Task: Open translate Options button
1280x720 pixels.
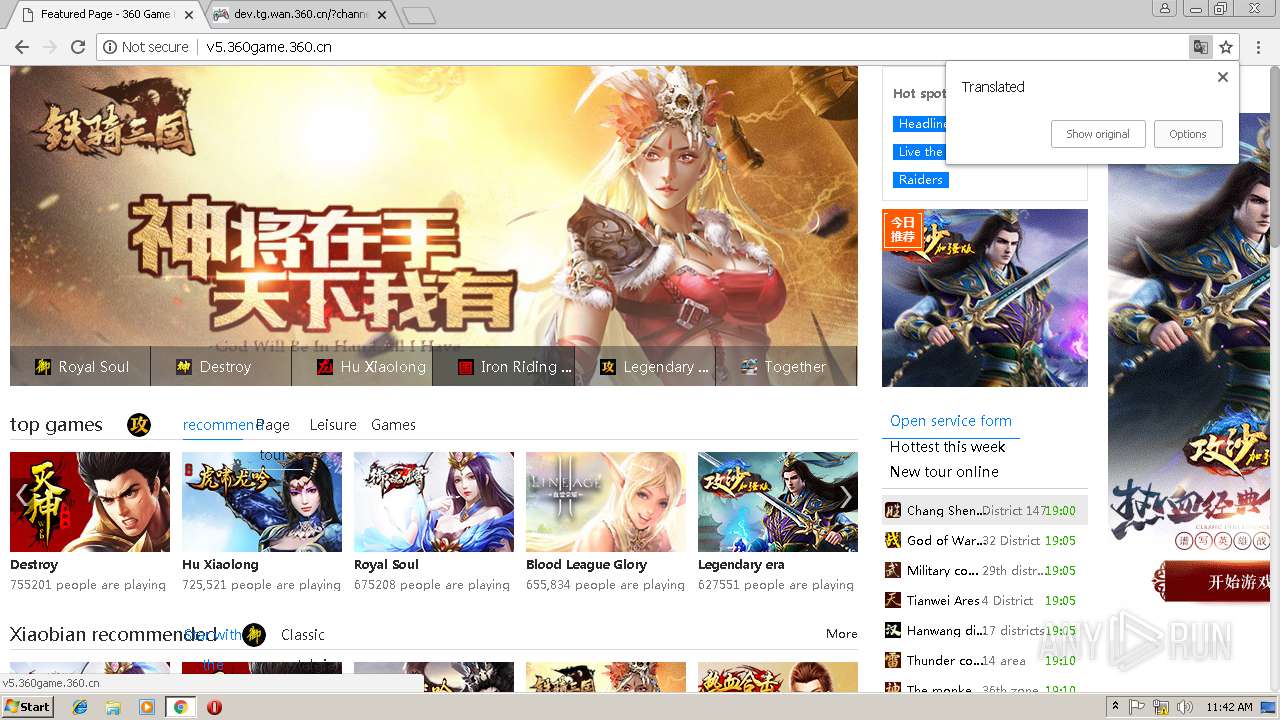Action: [1188, 134]
